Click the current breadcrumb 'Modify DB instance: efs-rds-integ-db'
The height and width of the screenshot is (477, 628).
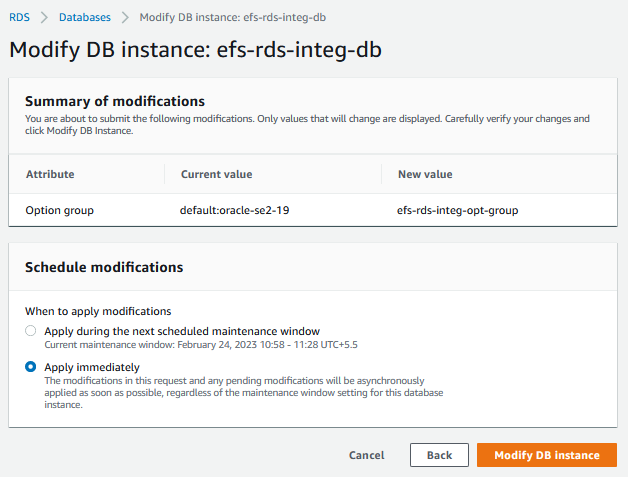tap(232, 18)
